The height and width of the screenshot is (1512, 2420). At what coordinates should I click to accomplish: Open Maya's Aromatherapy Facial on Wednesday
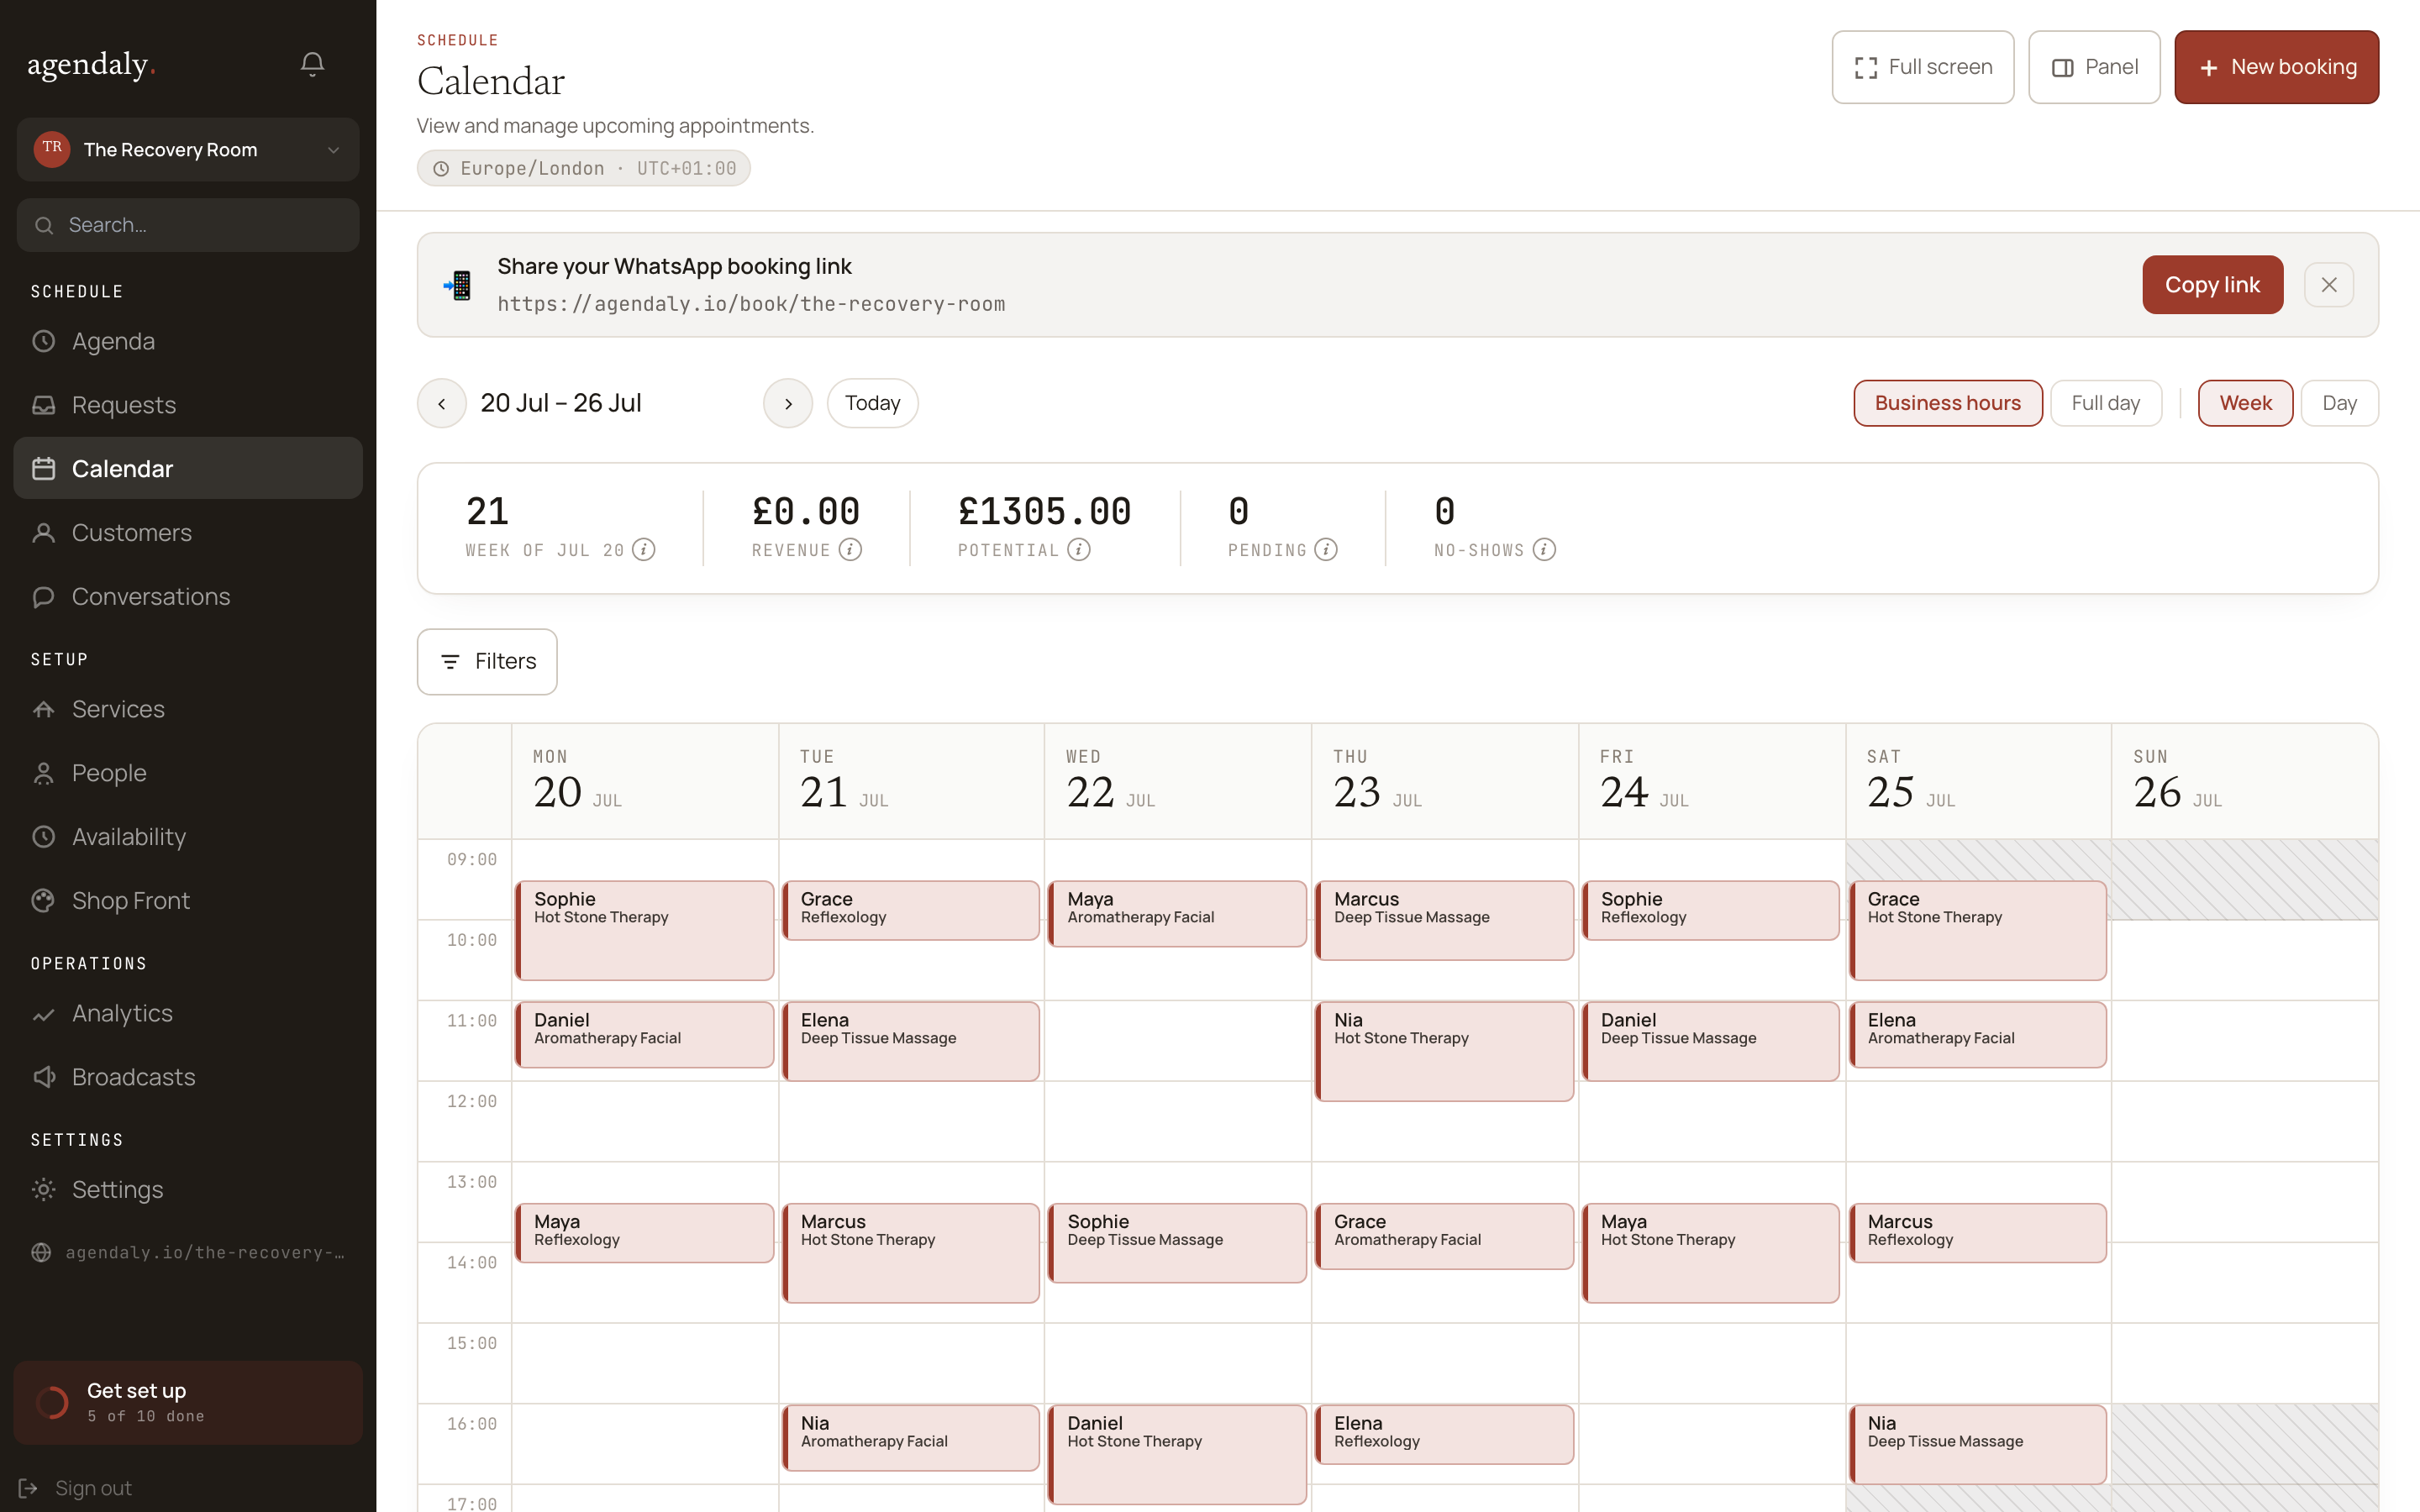click(1178, 913)
